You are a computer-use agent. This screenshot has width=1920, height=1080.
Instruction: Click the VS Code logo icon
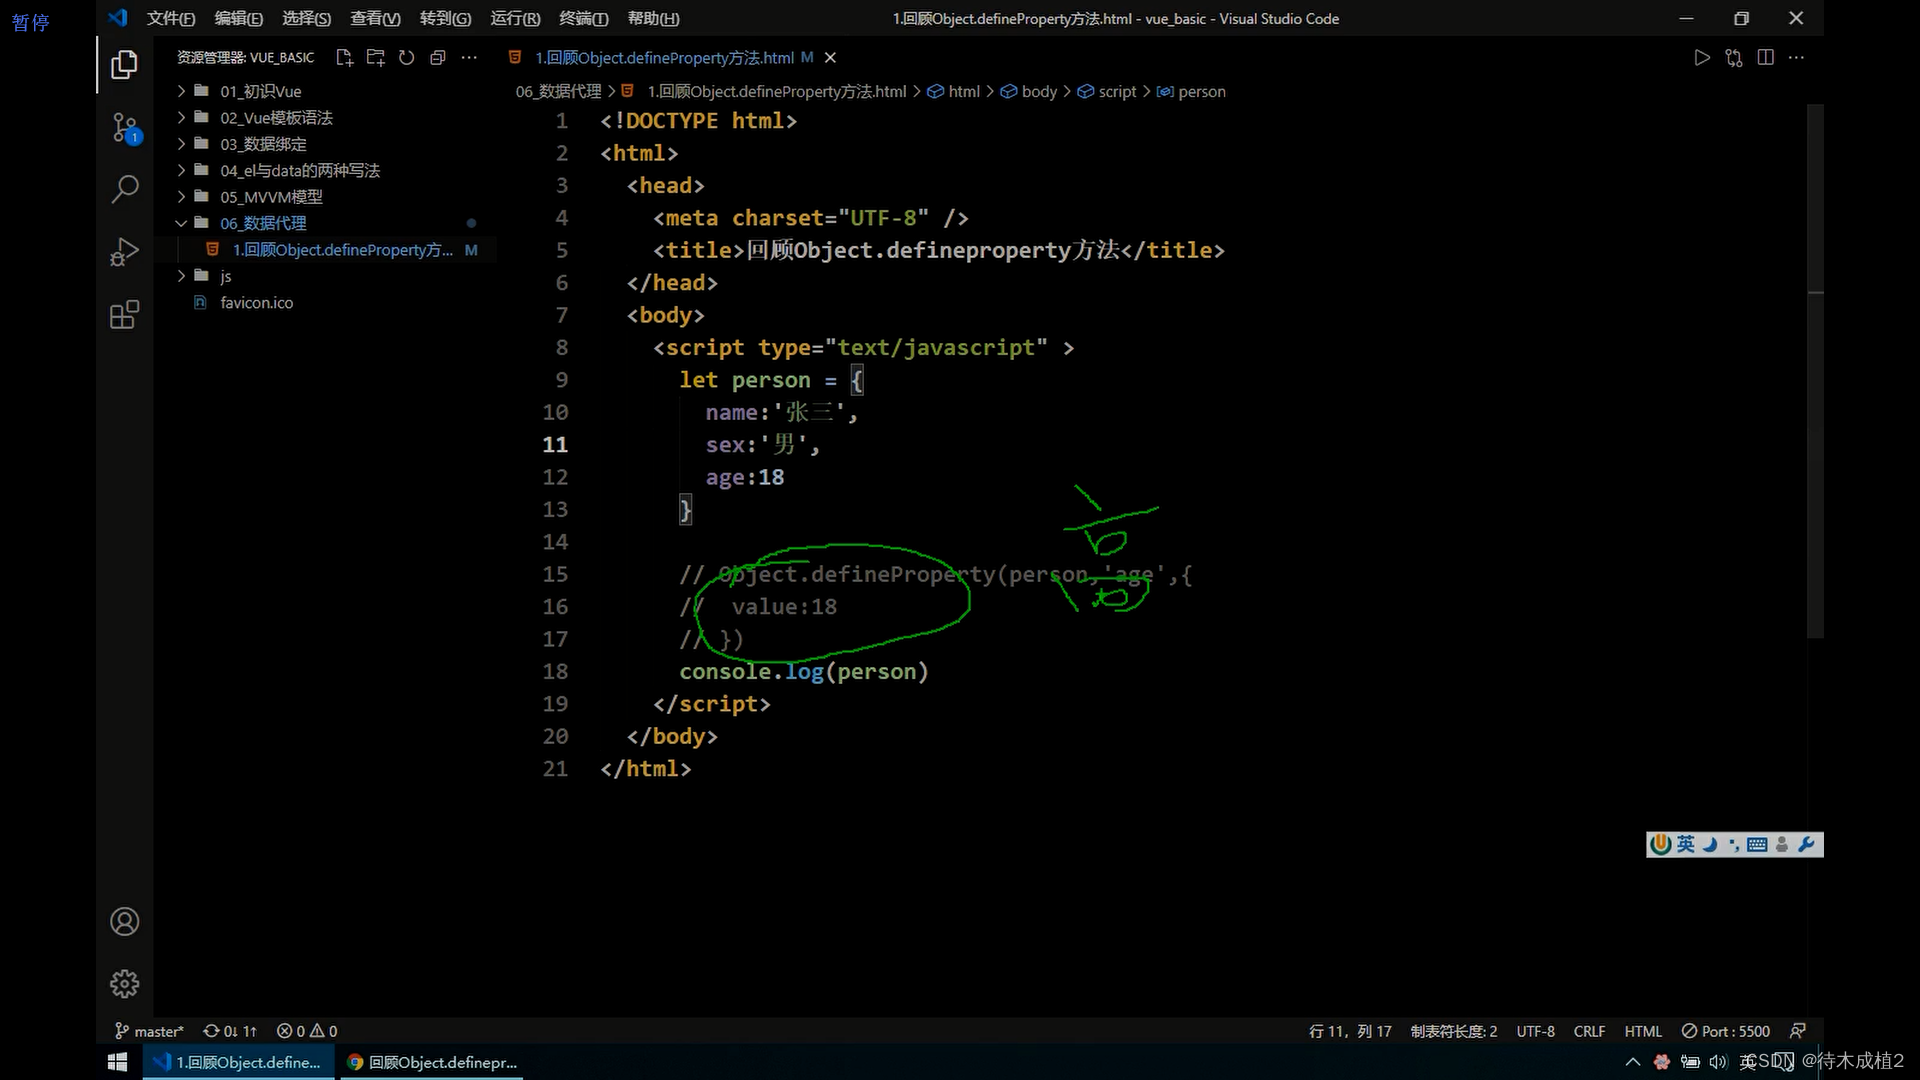point(118,18)
